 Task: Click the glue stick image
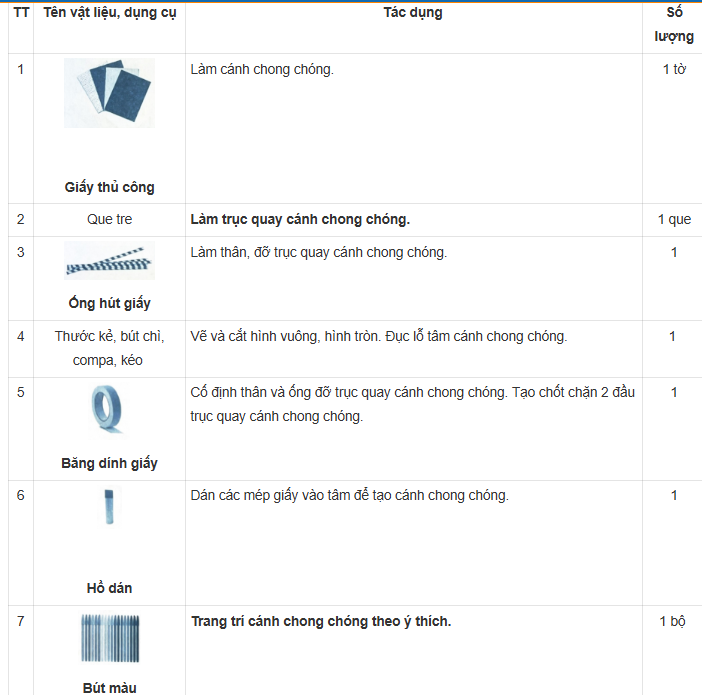[109, 508]
